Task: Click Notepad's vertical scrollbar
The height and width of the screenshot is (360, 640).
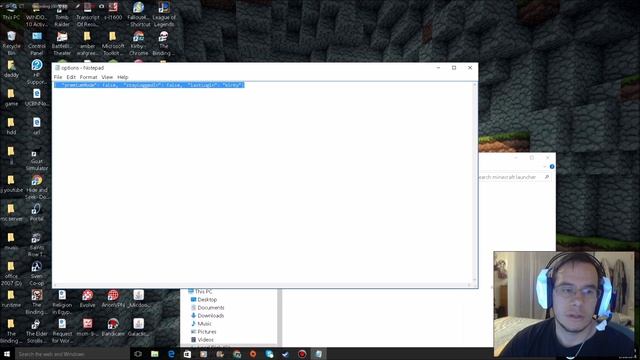Action: point(474,183)
